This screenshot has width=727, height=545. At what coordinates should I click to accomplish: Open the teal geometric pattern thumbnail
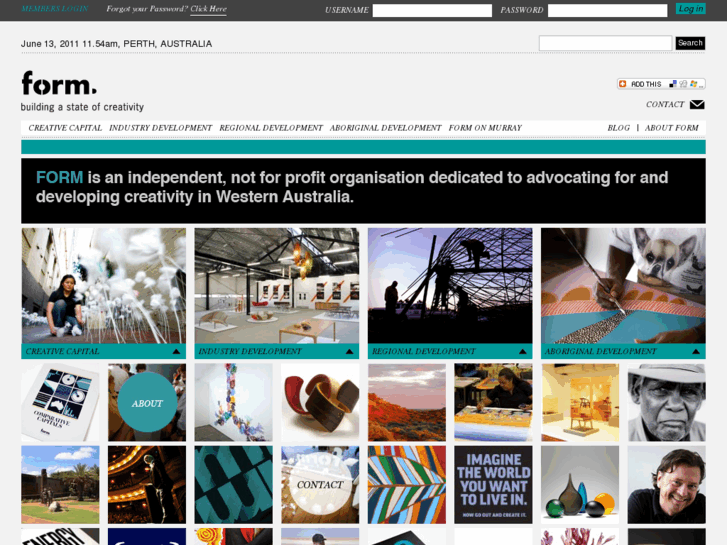(234, 485)
